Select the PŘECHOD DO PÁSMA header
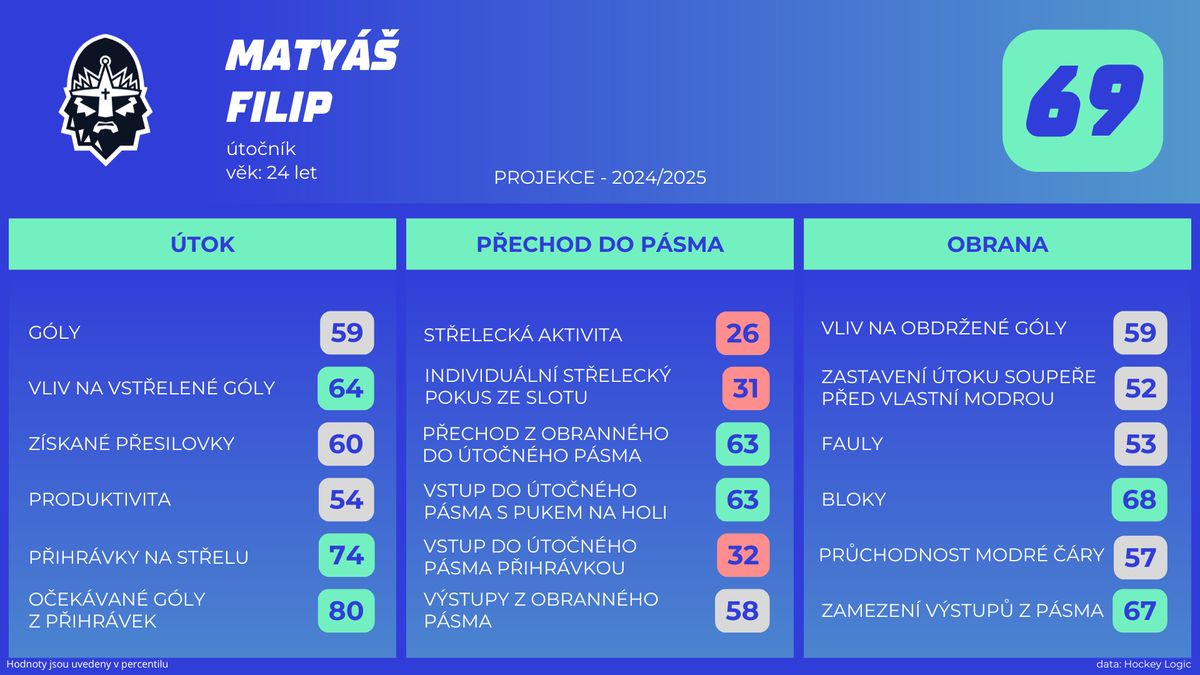1200x675 pixels. click(600, 244)
